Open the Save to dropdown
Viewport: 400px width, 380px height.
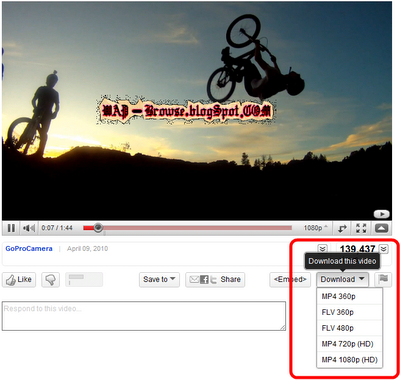[x=159, y=279]
